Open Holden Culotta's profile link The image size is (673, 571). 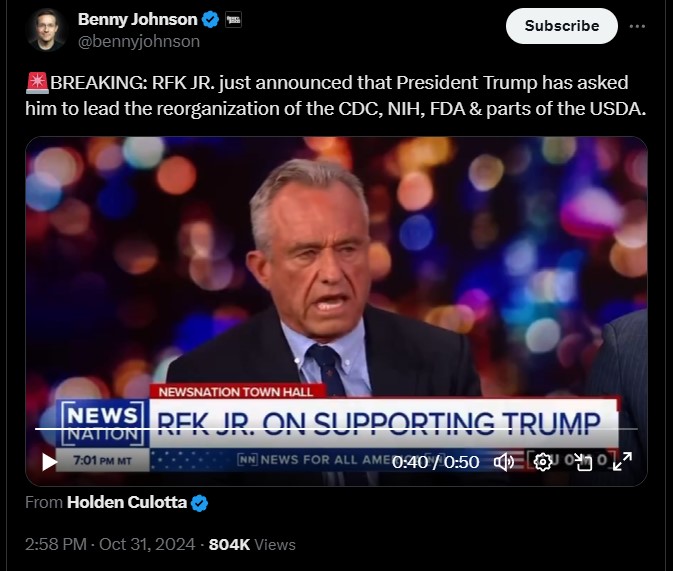(127, 502)
